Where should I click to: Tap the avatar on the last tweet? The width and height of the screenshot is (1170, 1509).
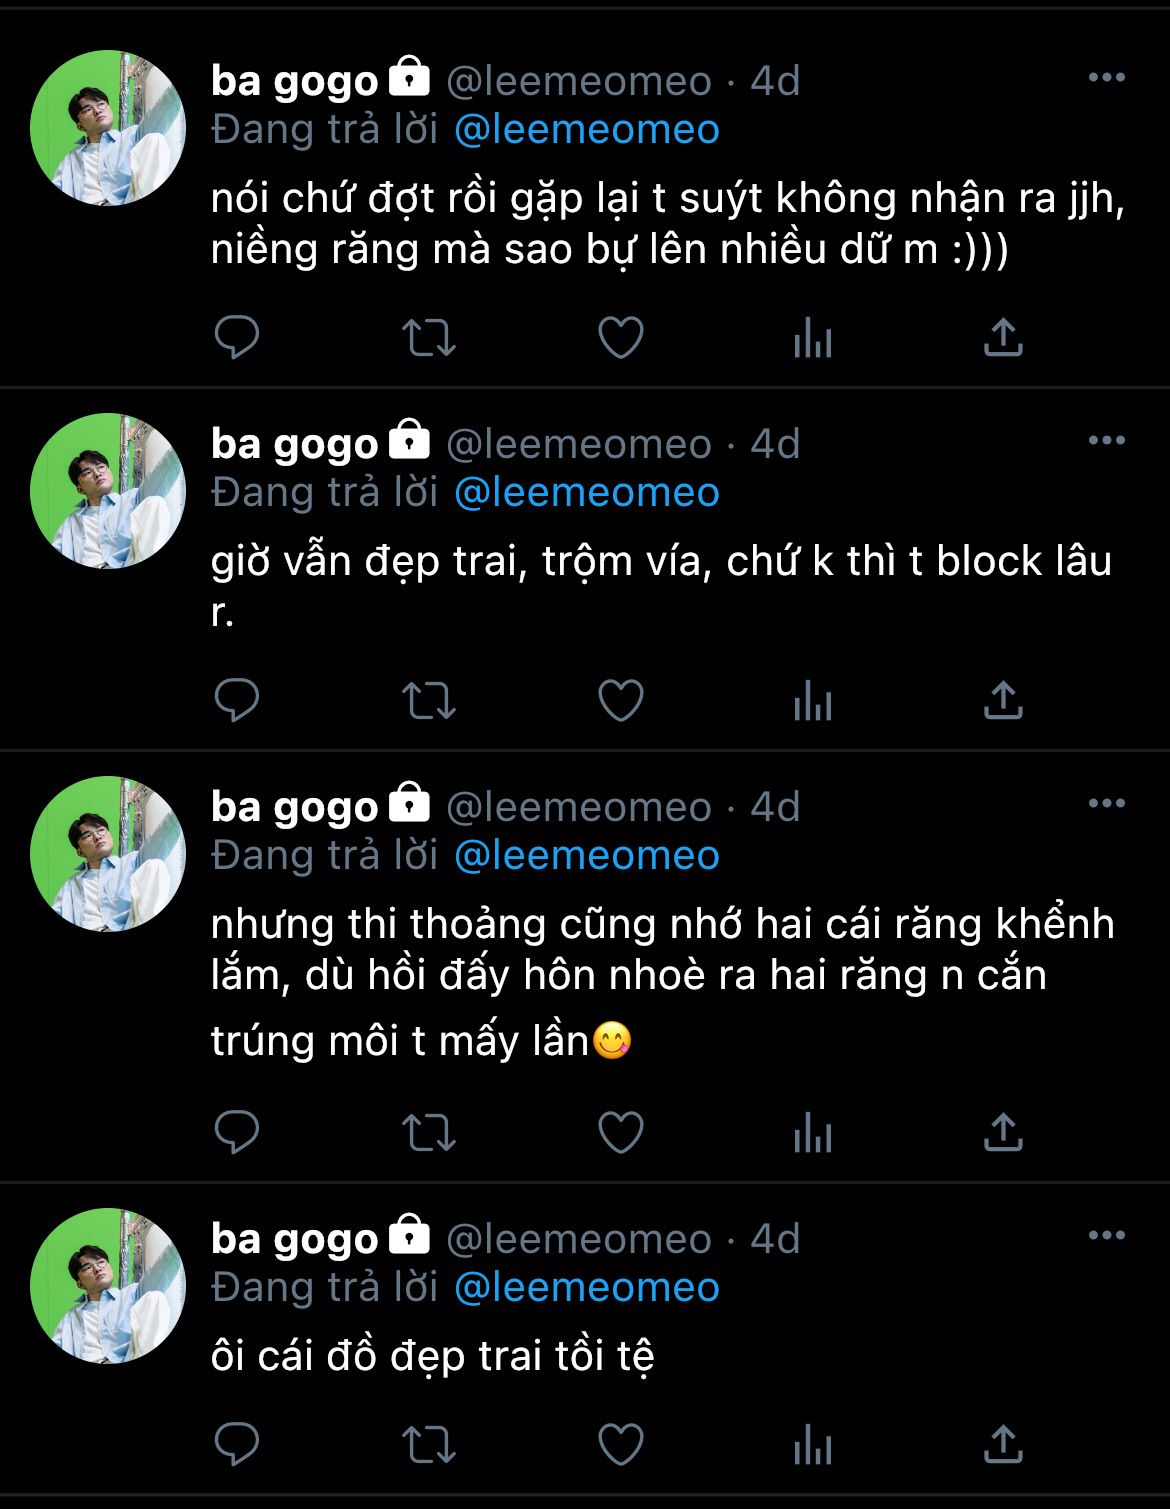coord(108,1286)
